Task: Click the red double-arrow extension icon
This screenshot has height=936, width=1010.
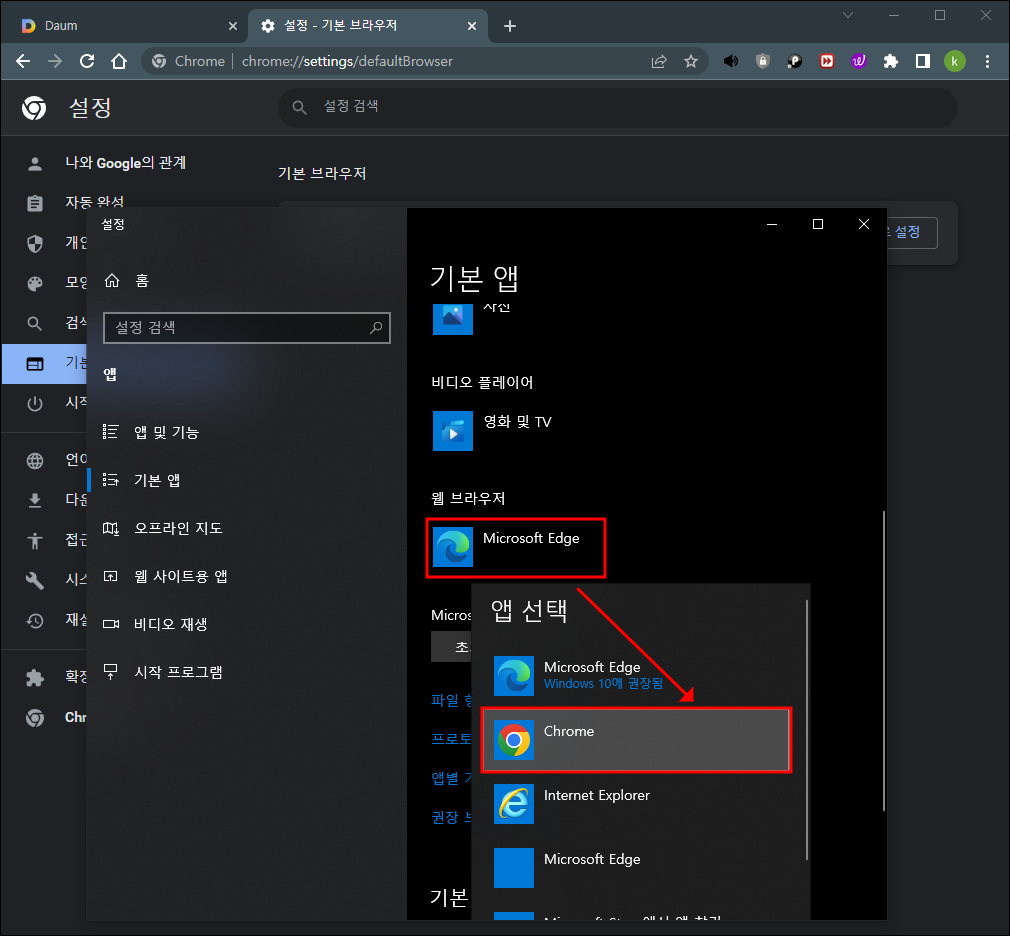Action: [827, 61]
